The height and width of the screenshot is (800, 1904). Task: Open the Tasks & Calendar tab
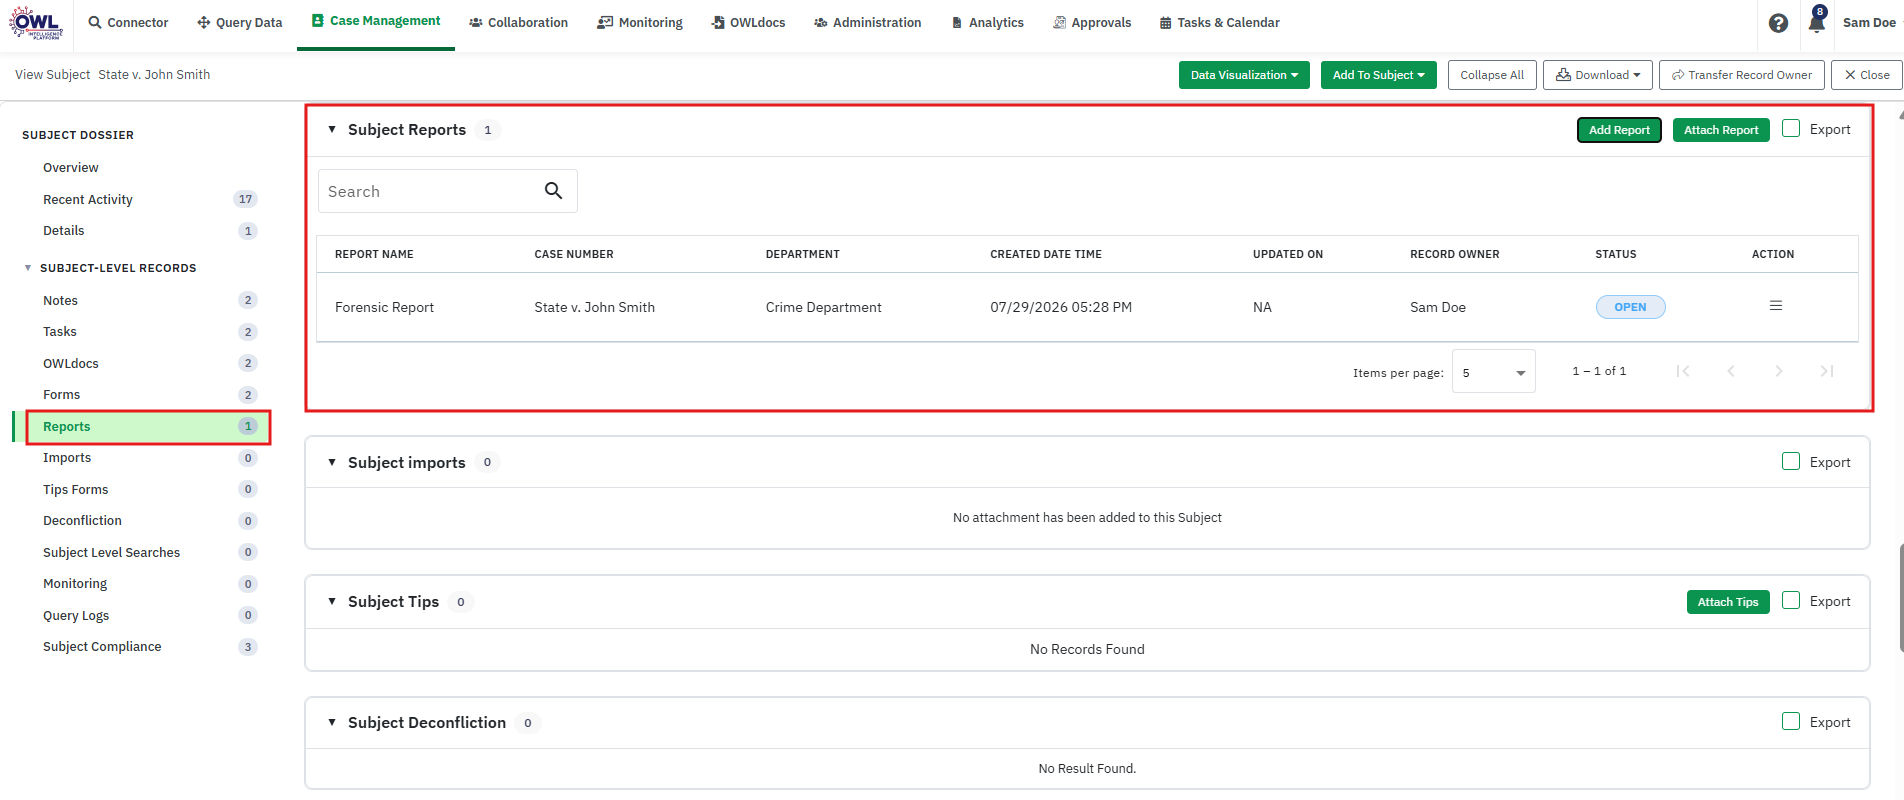click(x=1219, y=22)
